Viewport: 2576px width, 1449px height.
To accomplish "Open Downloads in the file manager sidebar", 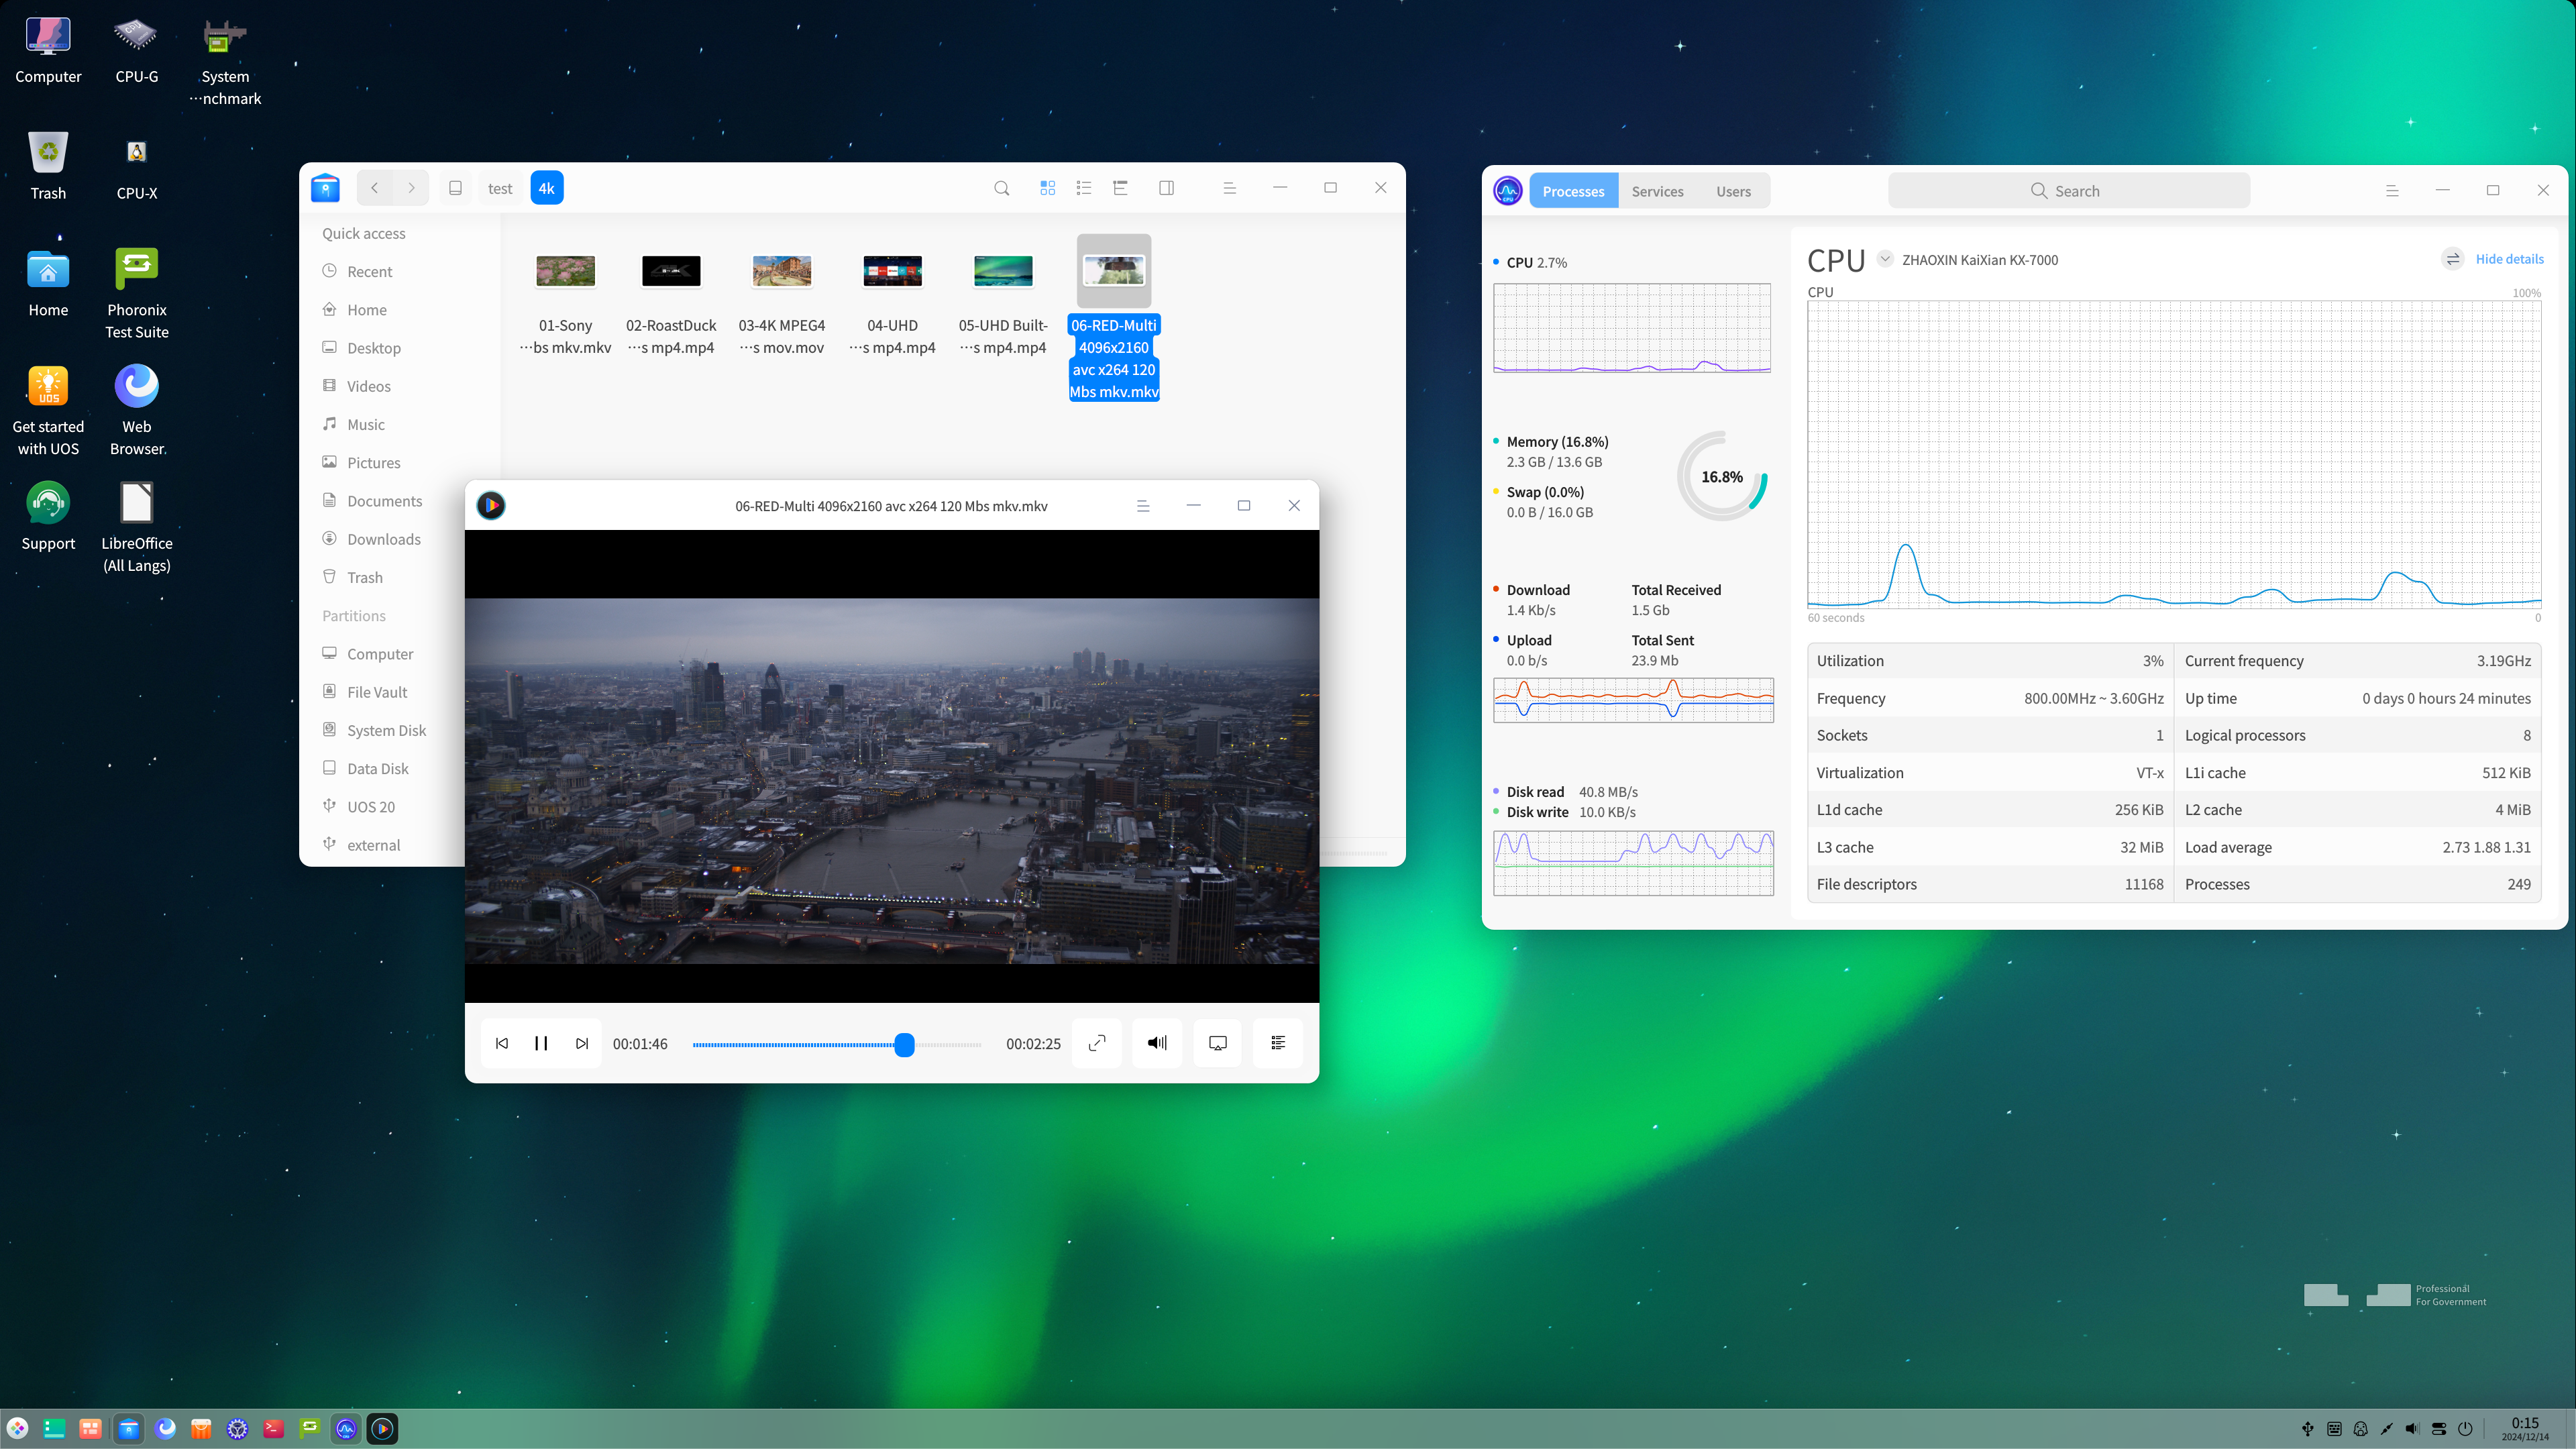I will pos(383,539).
